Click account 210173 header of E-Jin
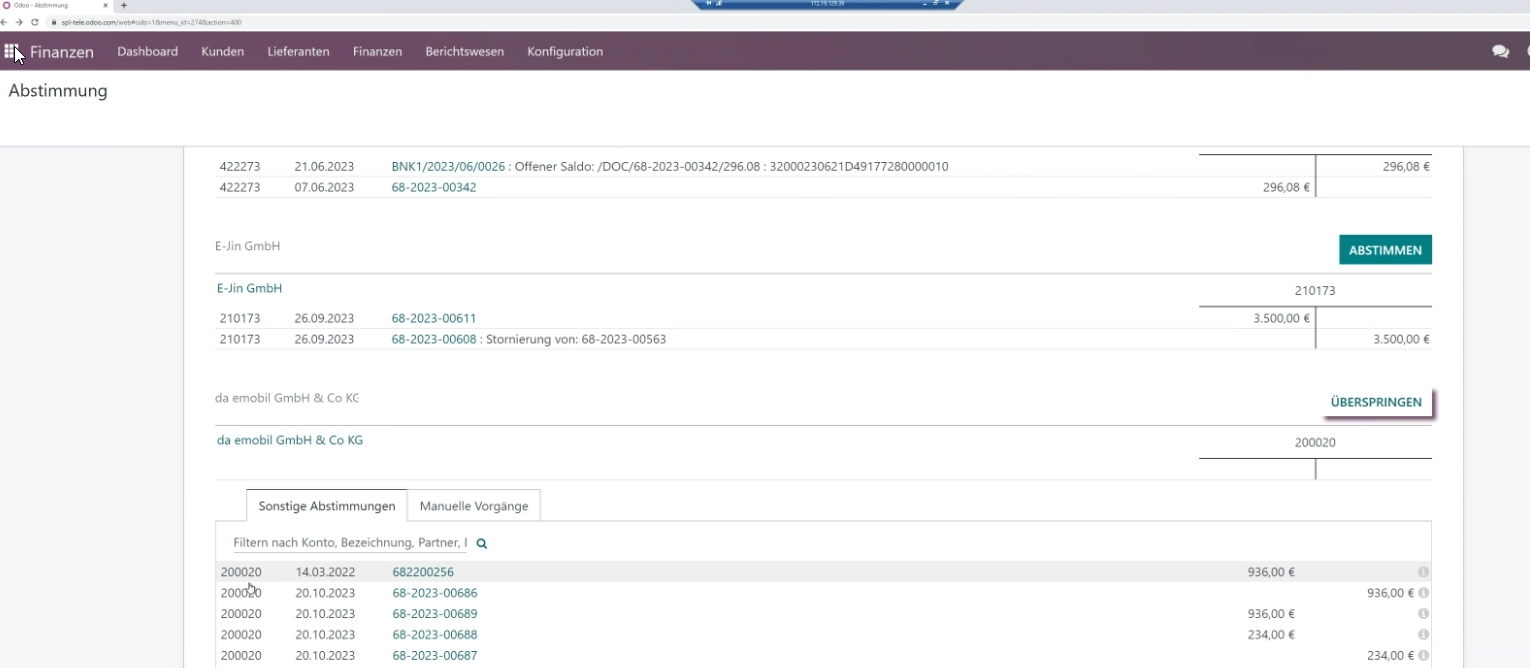The height and width of the screenshot is (668, 1530). pyautogui.click(x=1315, y=291)
